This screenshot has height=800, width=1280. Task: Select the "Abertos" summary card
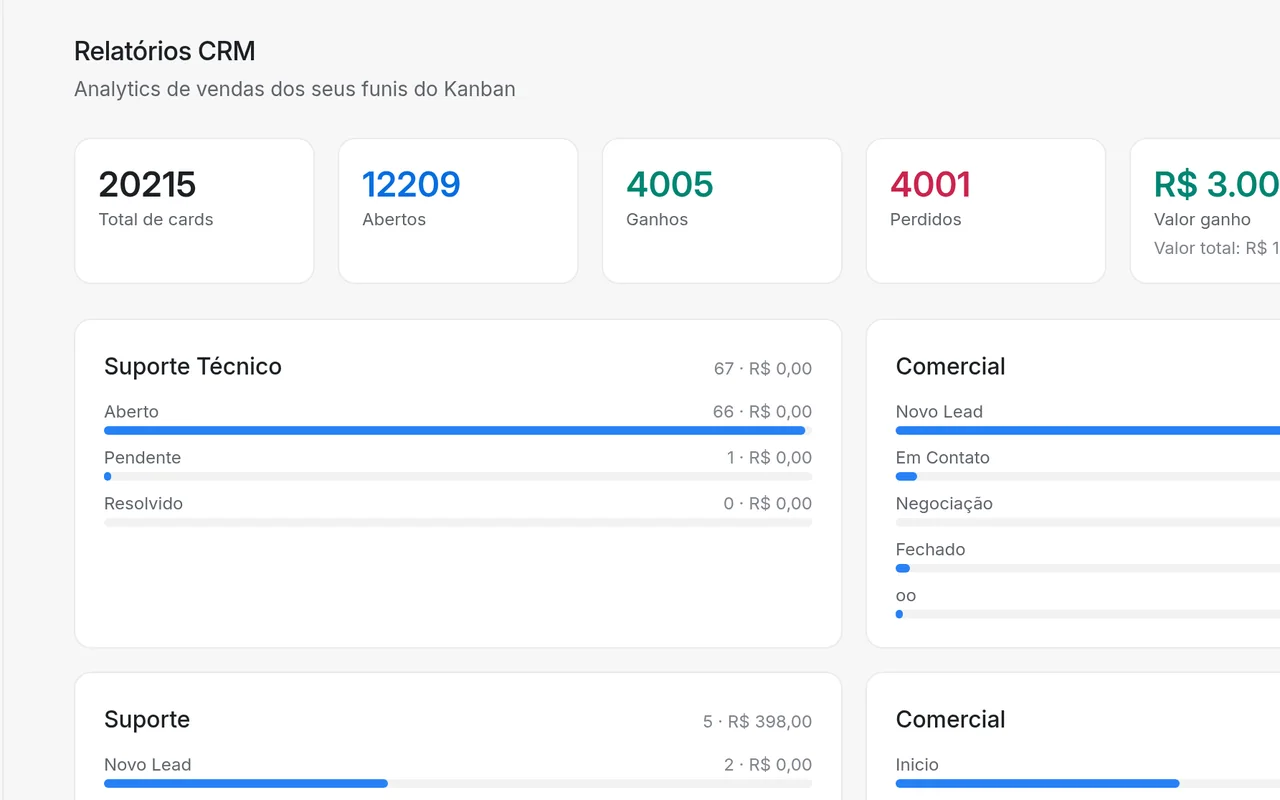click(458, 211)
